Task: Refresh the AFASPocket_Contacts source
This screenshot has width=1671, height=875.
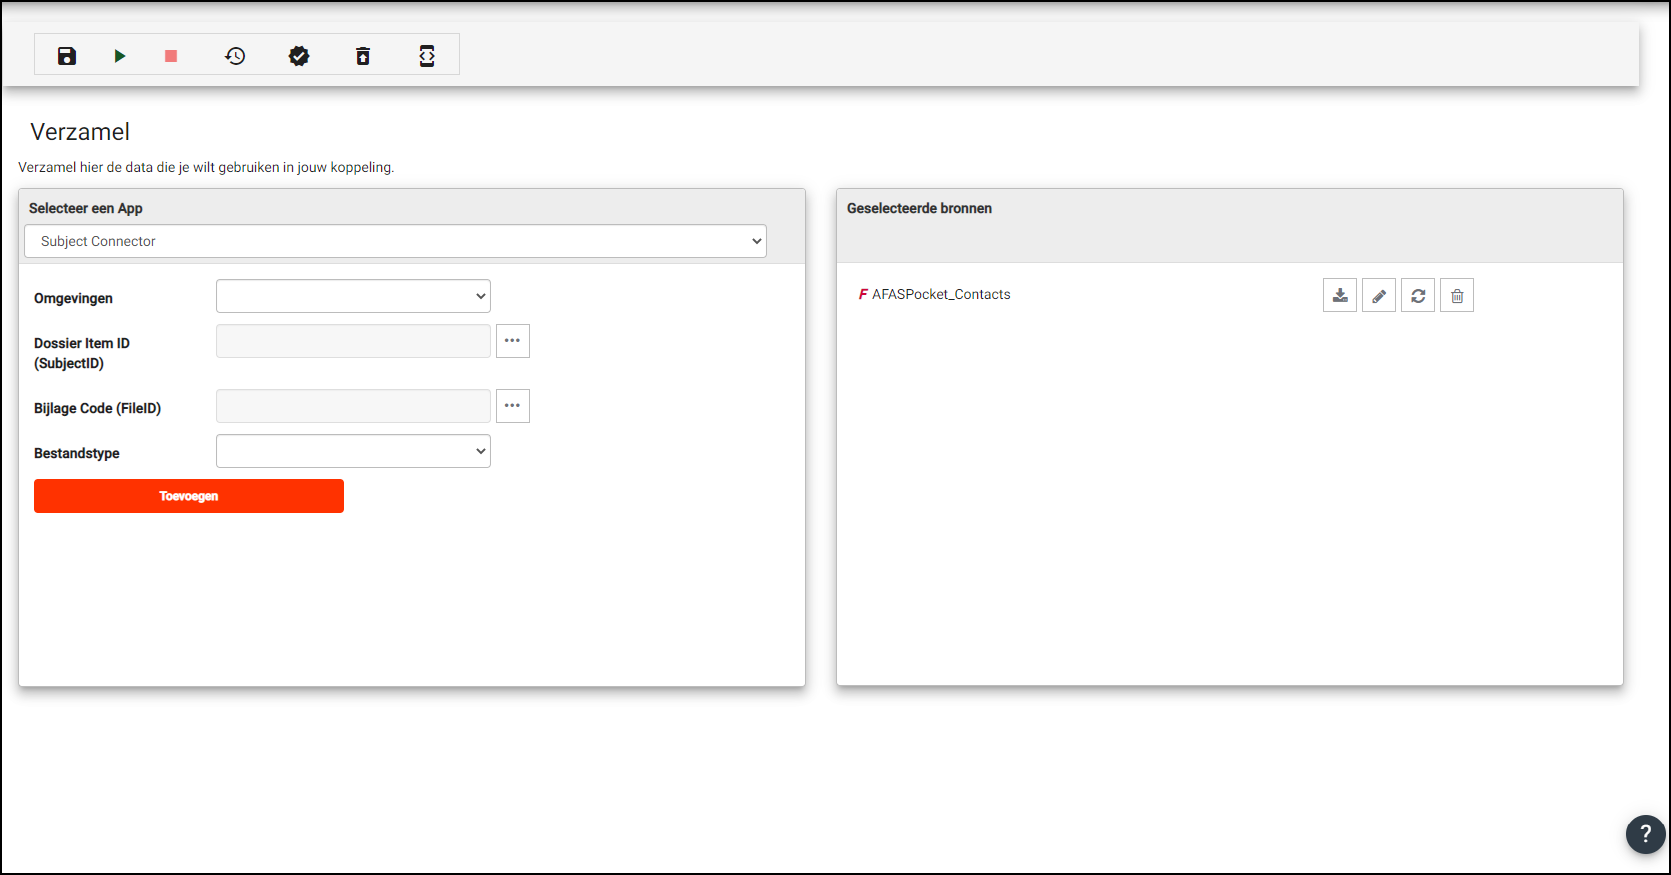Action: click(1418, 296)
